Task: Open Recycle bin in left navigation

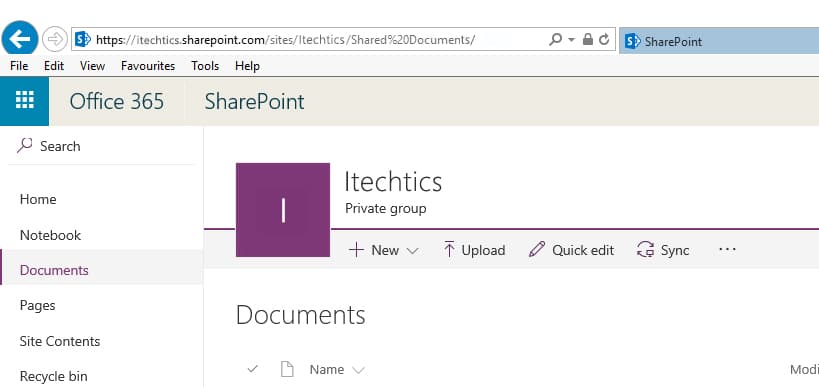Action: point(53,376)
